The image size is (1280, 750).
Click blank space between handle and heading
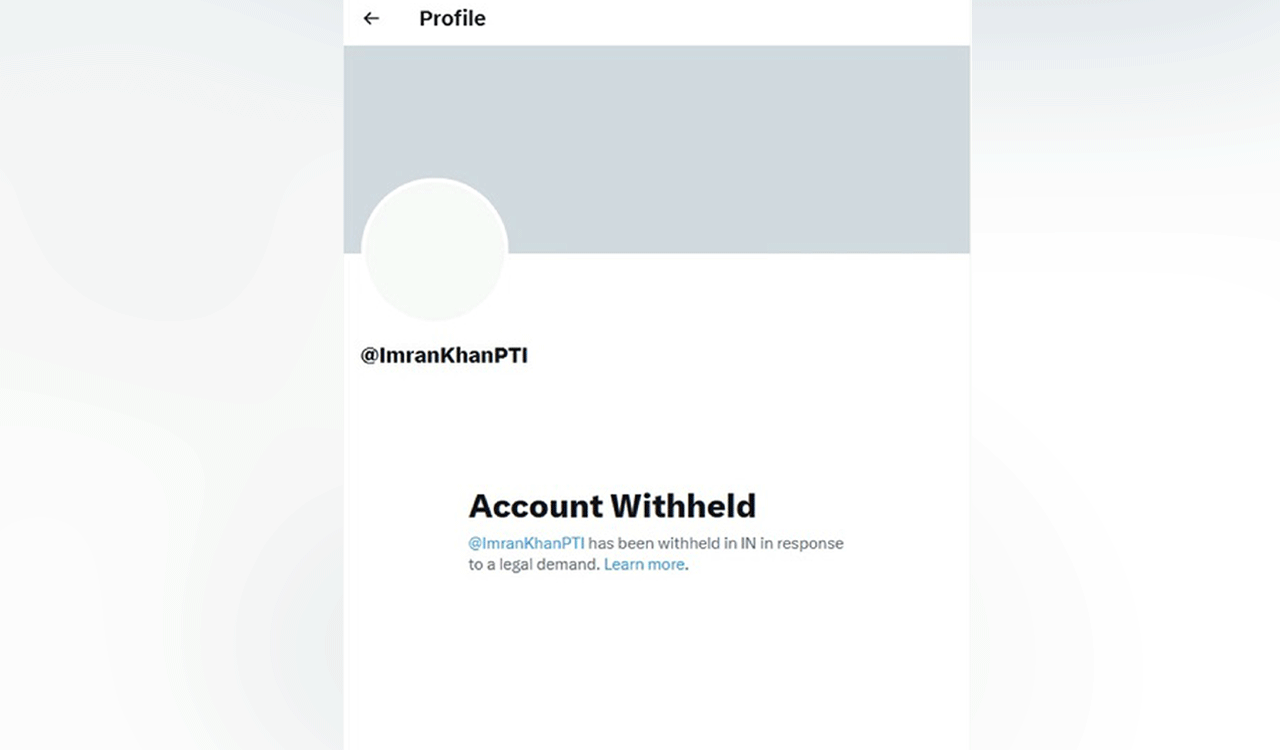pyautogui.click(x=657, y=425)
